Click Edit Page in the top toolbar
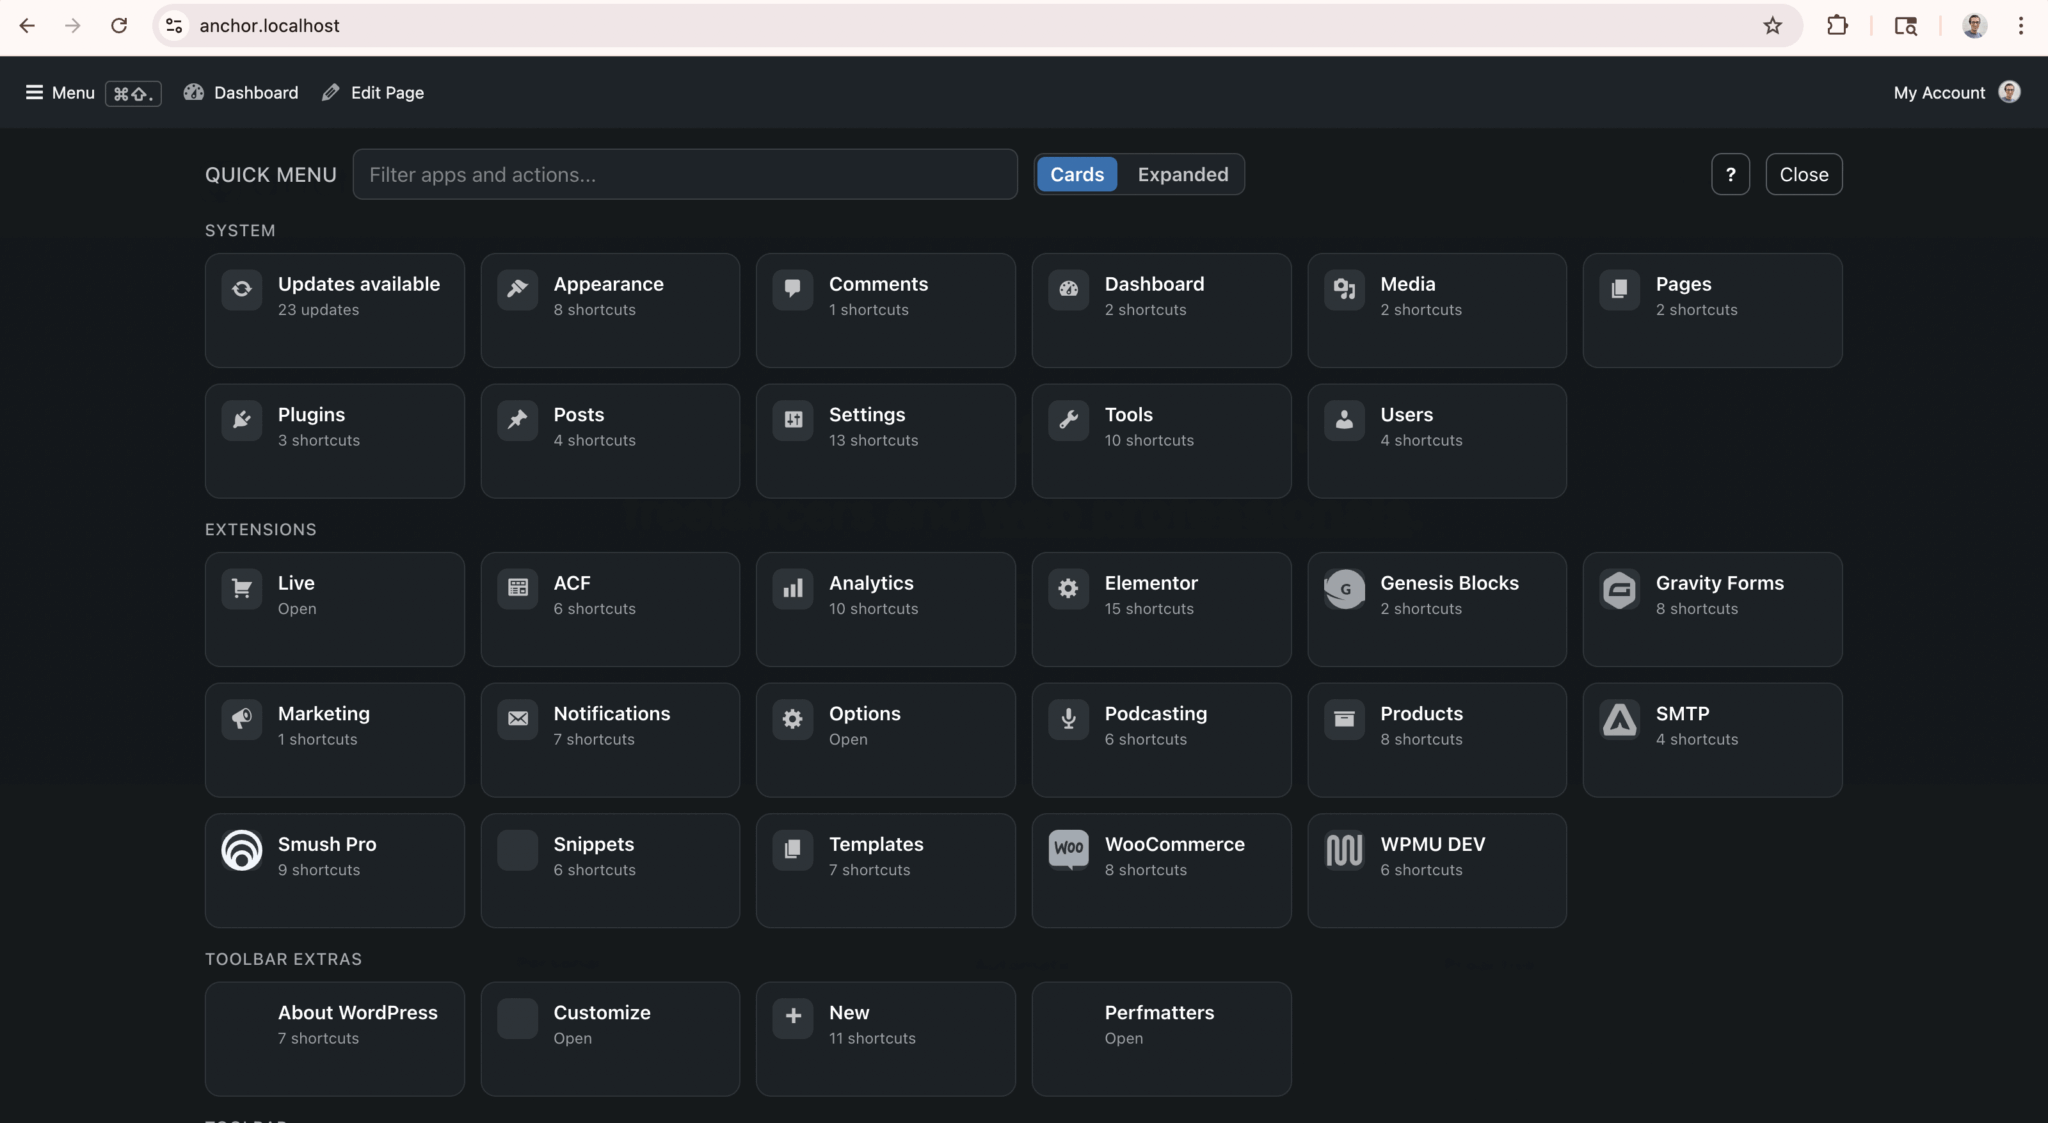 tap(373, 92)
